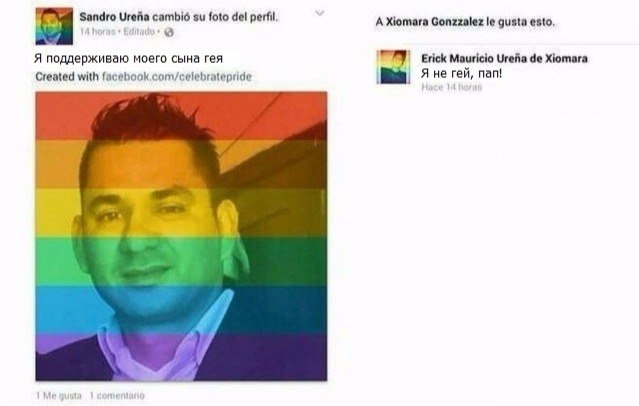This screenshot has width=639, height=406.
Task: Open Xiomara Gonzzalez's profile link
Action: [x=434, y=22]
